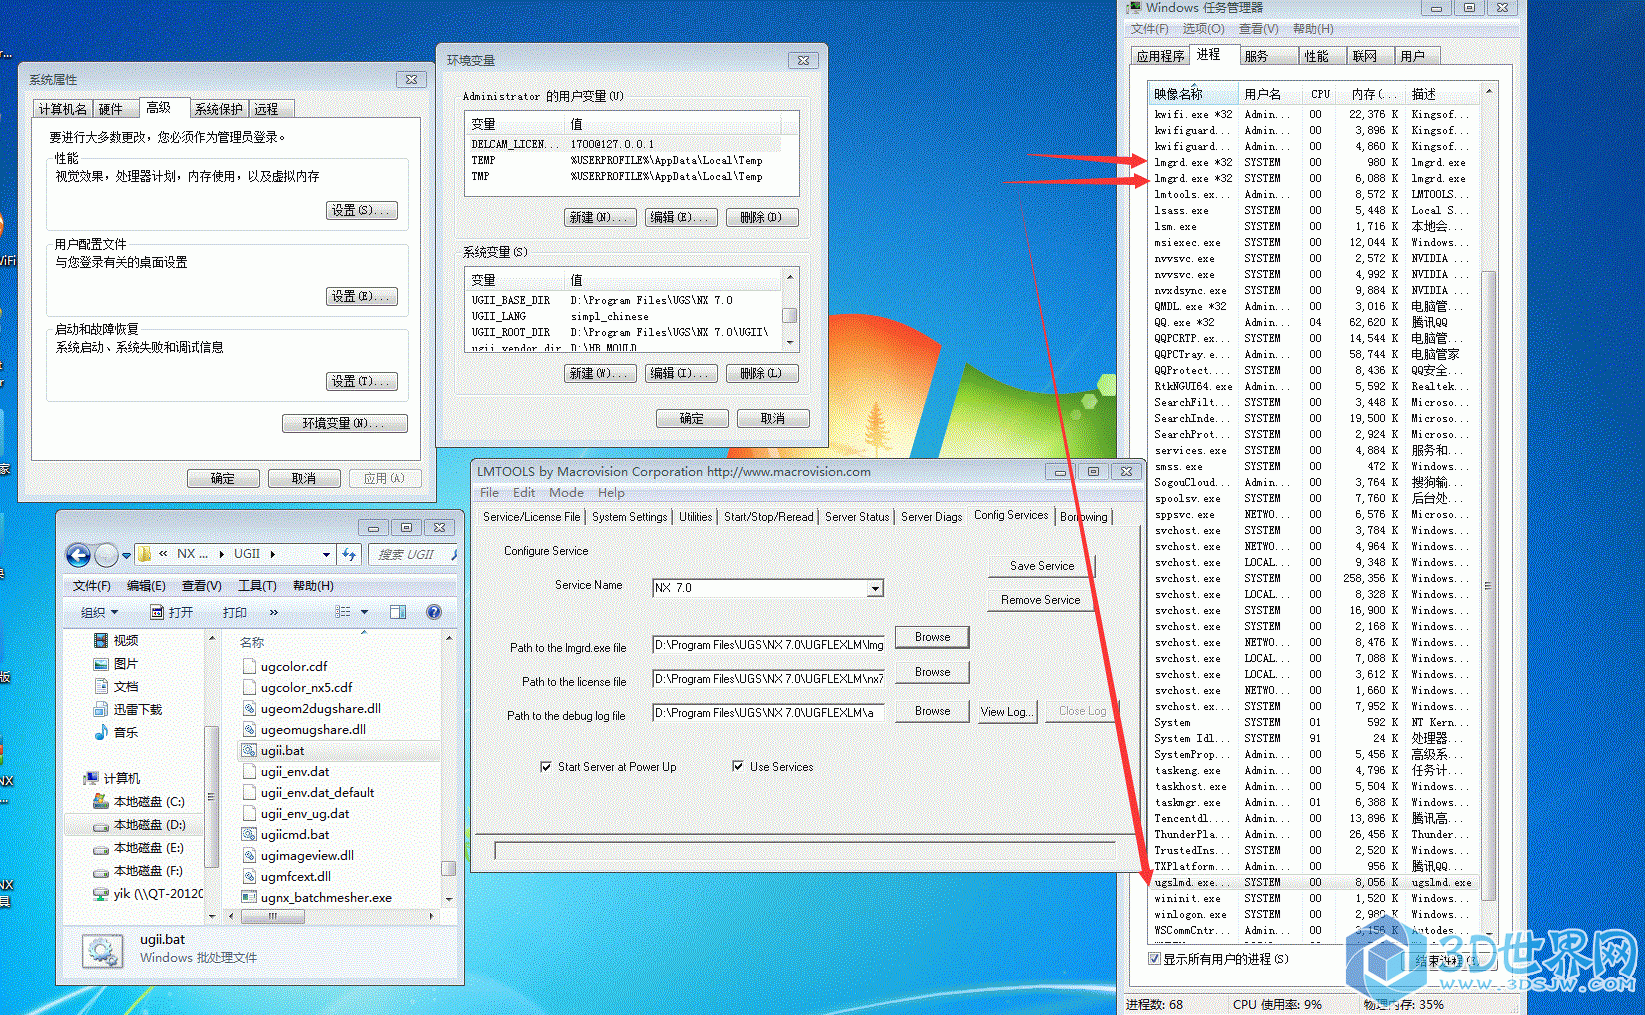This screenshot has width=1645, height=1015.
Task: Switch to Start/Stop/Reread tab in LMTOOLS
Action: coord(768,517)
